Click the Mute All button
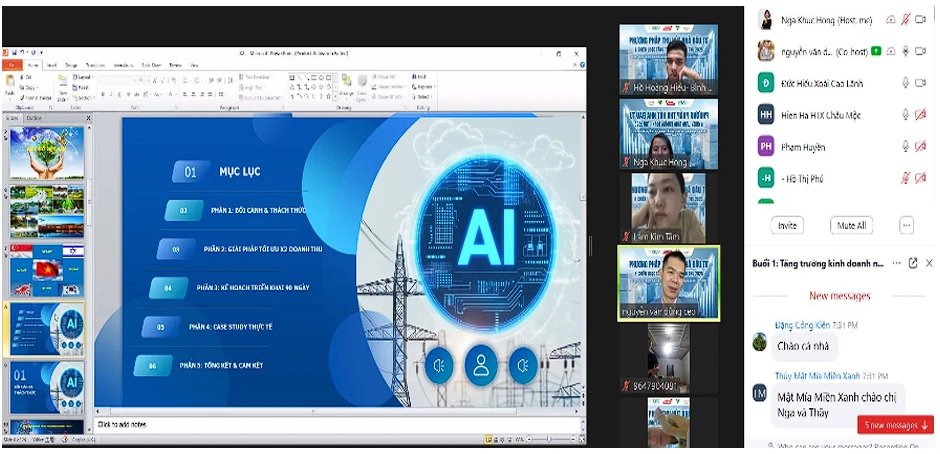Viewport: 940px width, 454px height. (851, 225)
